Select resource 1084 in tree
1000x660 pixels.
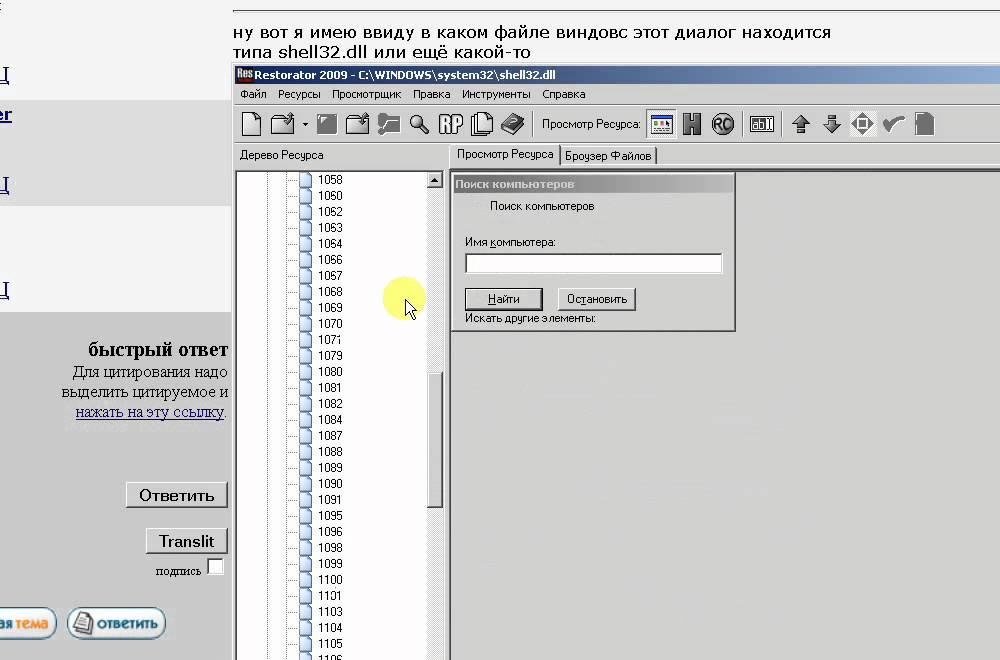click(330, 420)
